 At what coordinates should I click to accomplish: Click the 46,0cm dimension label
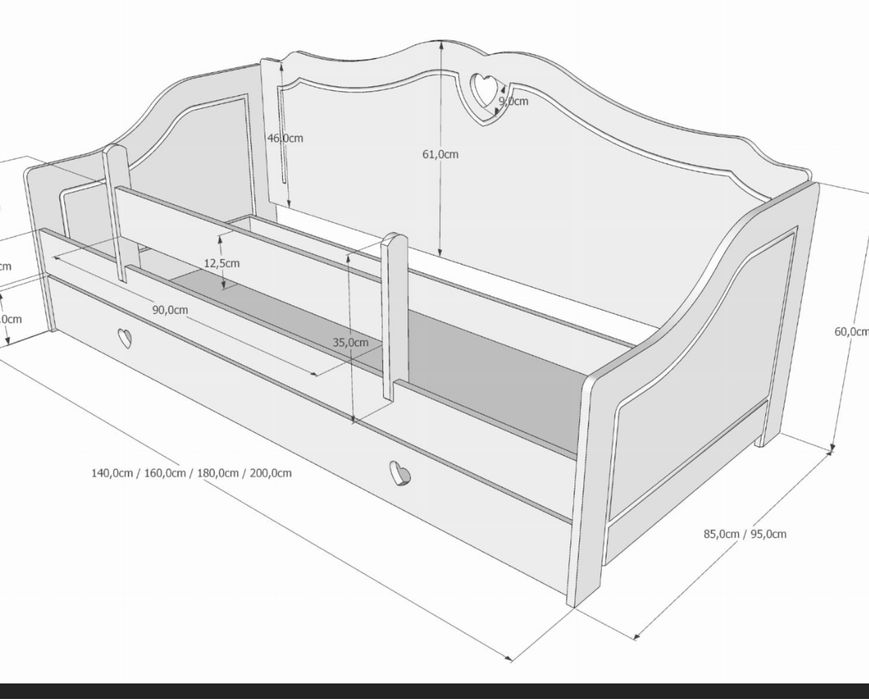click(x=285, y=137)
